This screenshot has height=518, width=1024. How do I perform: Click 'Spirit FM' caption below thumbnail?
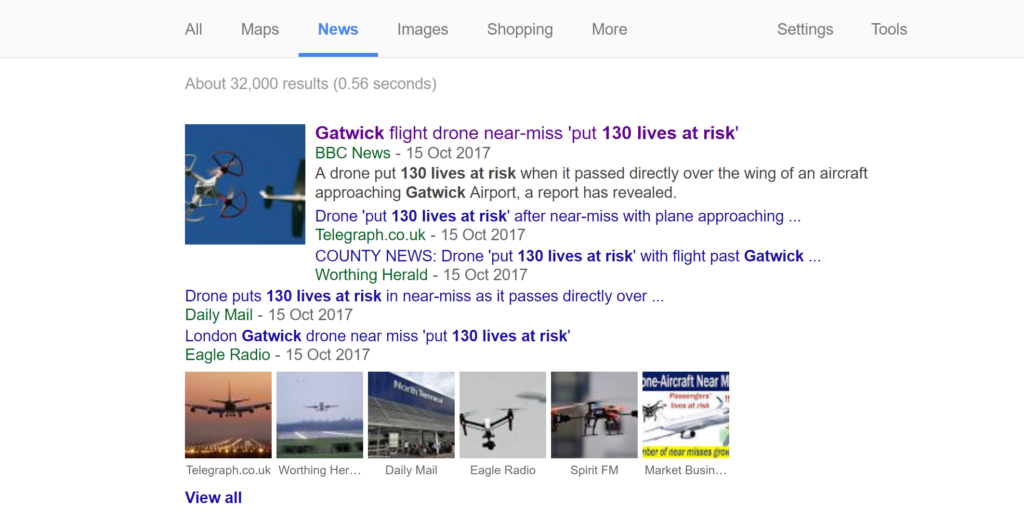click(x=594, y=470)
